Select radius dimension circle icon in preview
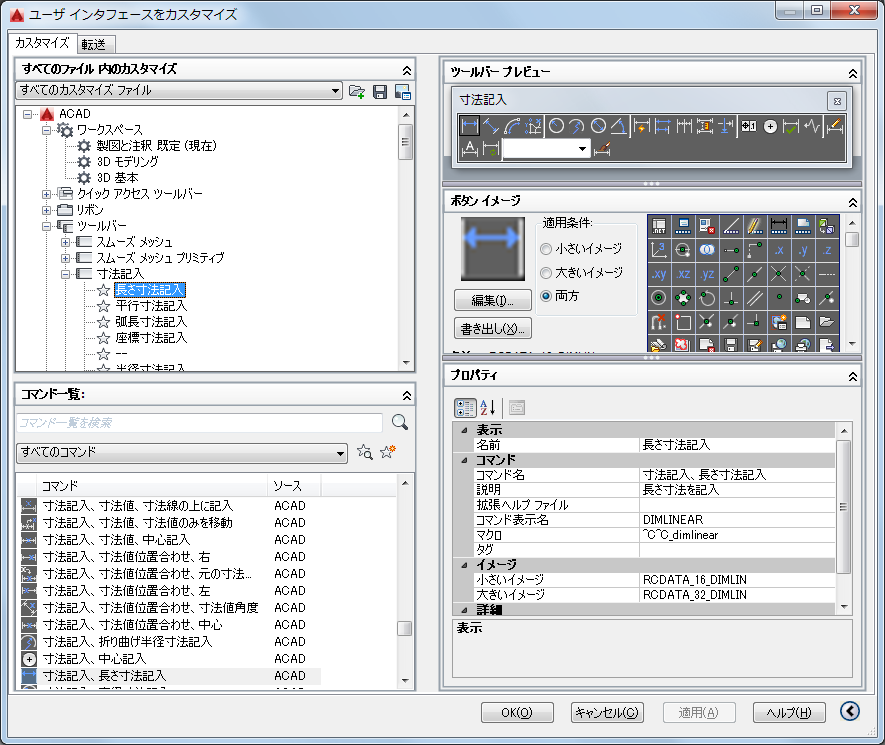 pos(557,126)
